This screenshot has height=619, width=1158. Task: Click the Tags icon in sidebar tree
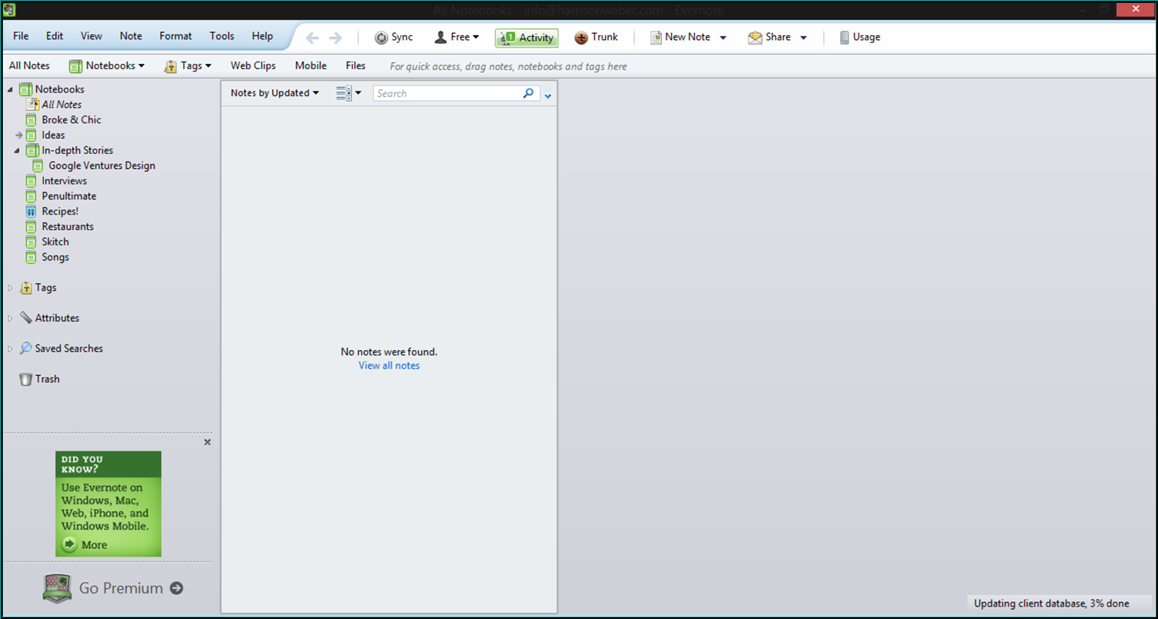pyautogui.click(x=26, y=288)
